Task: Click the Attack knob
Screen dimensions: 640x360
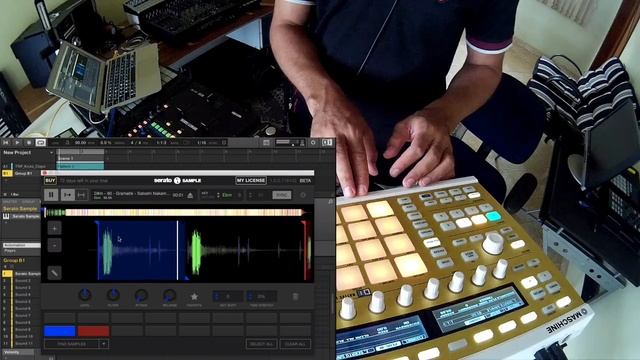Action: [141, 295]
